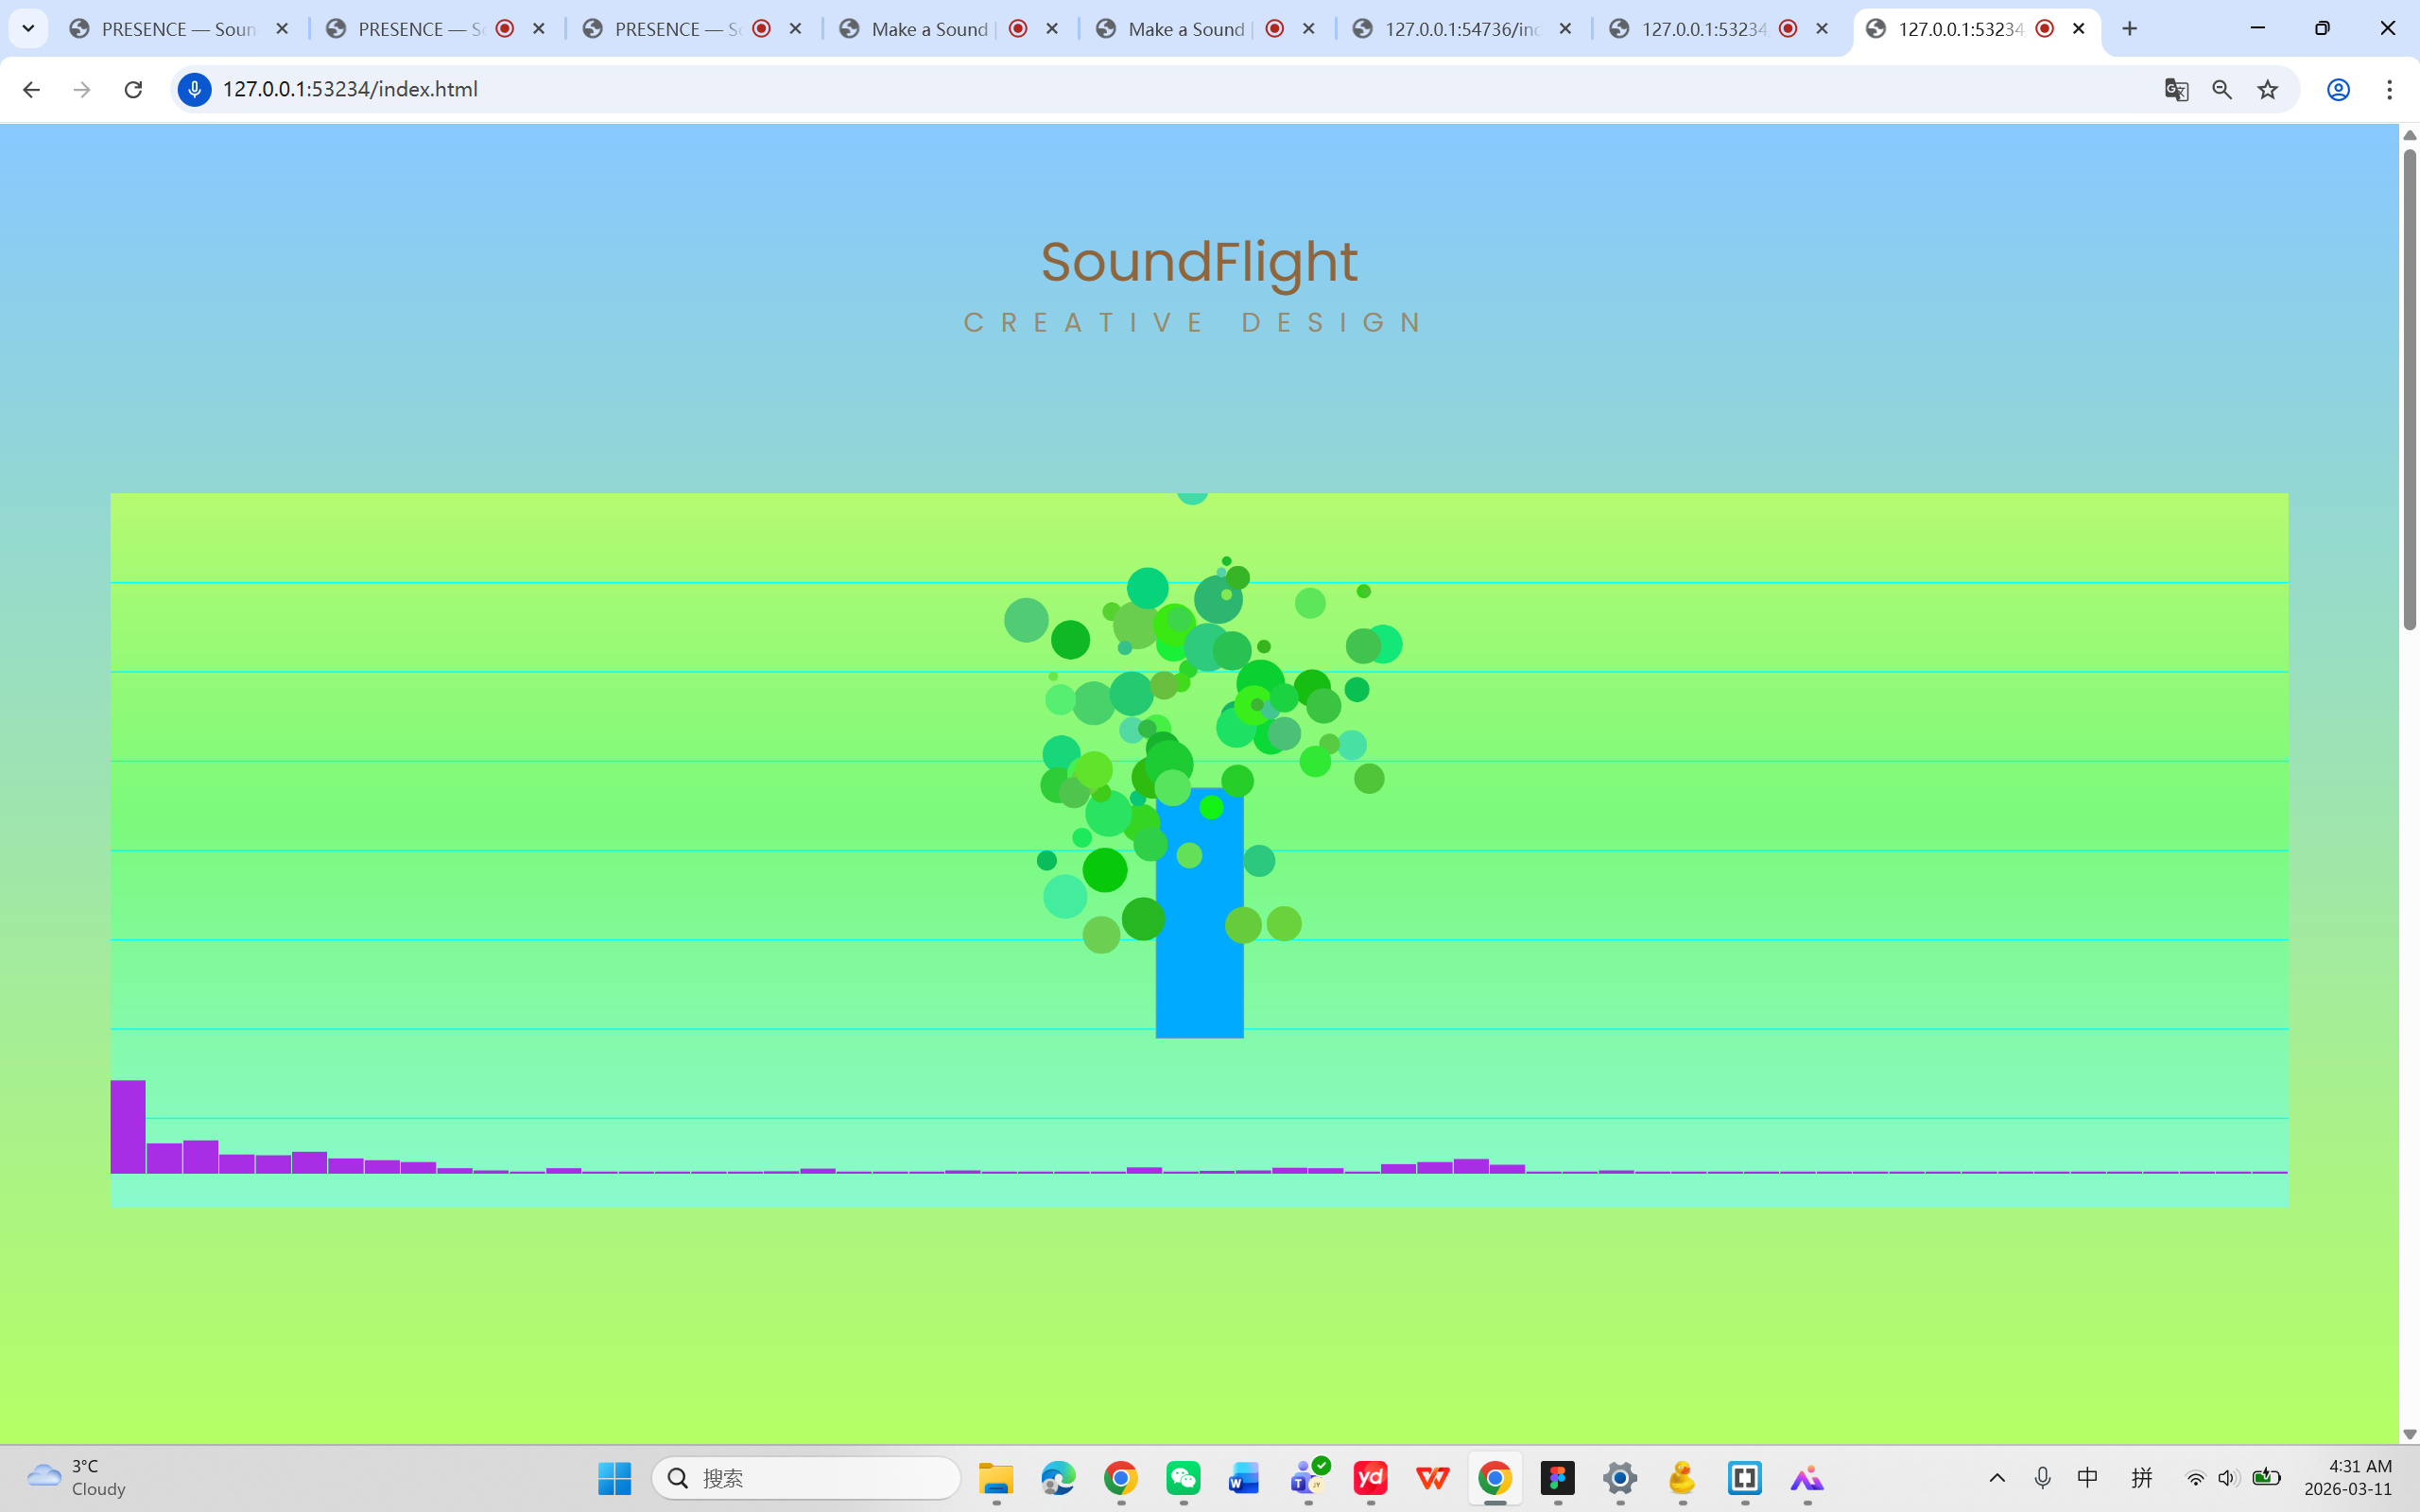Viewport: 2420px width, 1512px height.
Task: Reload the SoundFlight page
Action: (x=133, y=89)
